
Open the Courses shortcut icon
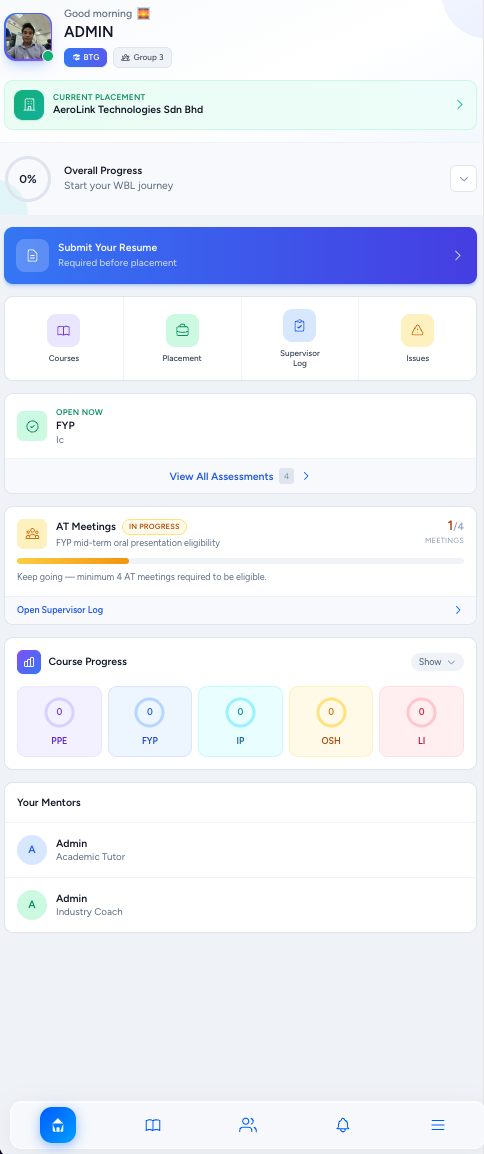pyautogui.click(x=63, y=330)
